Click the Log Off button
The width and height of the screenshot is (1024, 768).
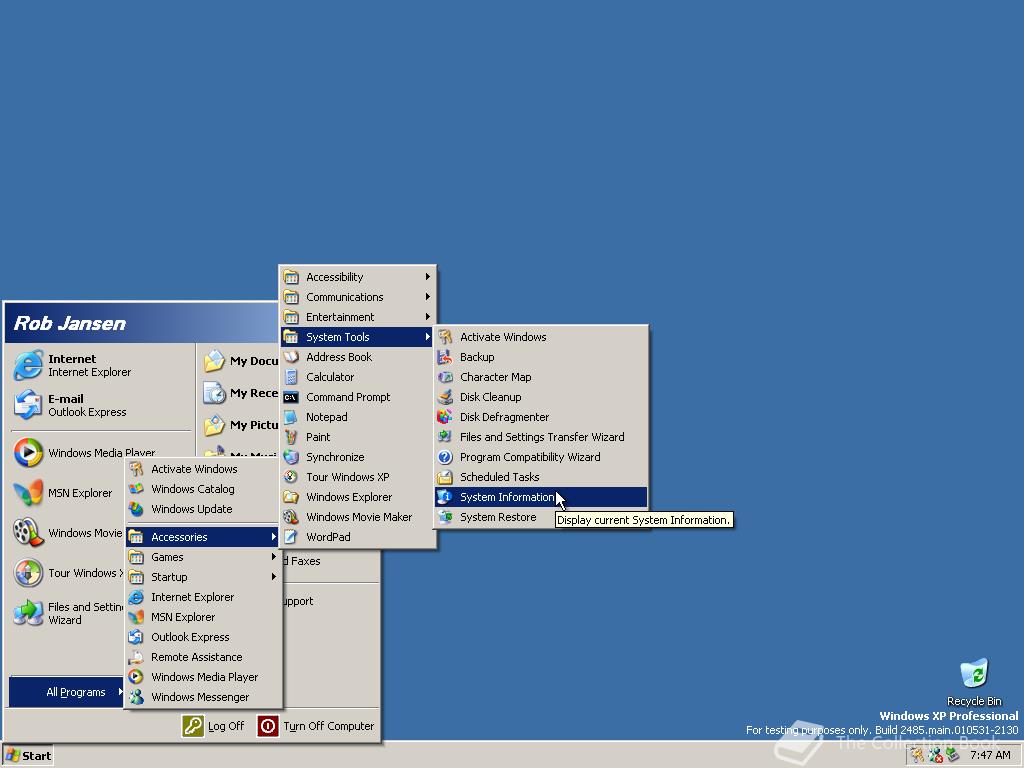(x=213, y=726)
